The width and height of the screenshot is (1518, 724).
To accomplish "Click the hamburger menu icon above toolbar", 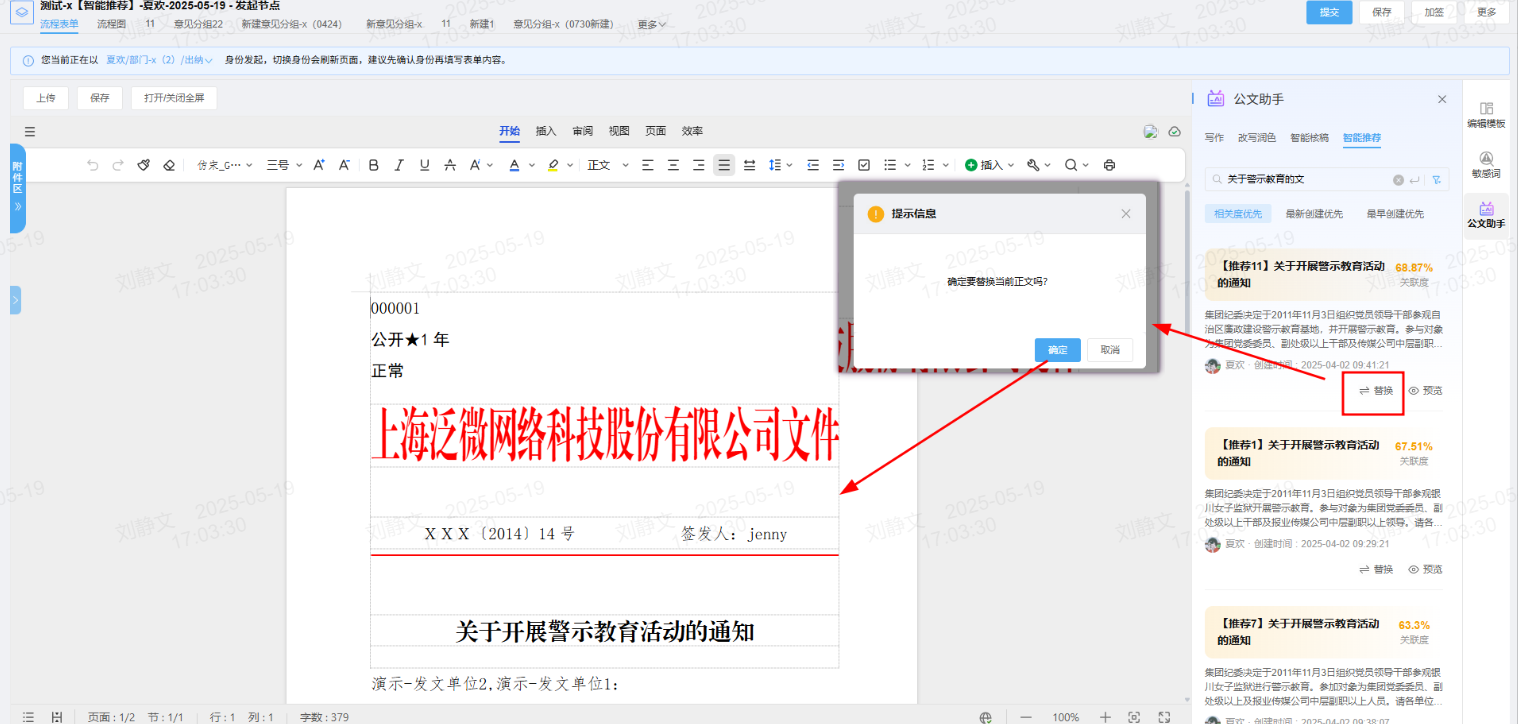I will (x=29, y=131).
